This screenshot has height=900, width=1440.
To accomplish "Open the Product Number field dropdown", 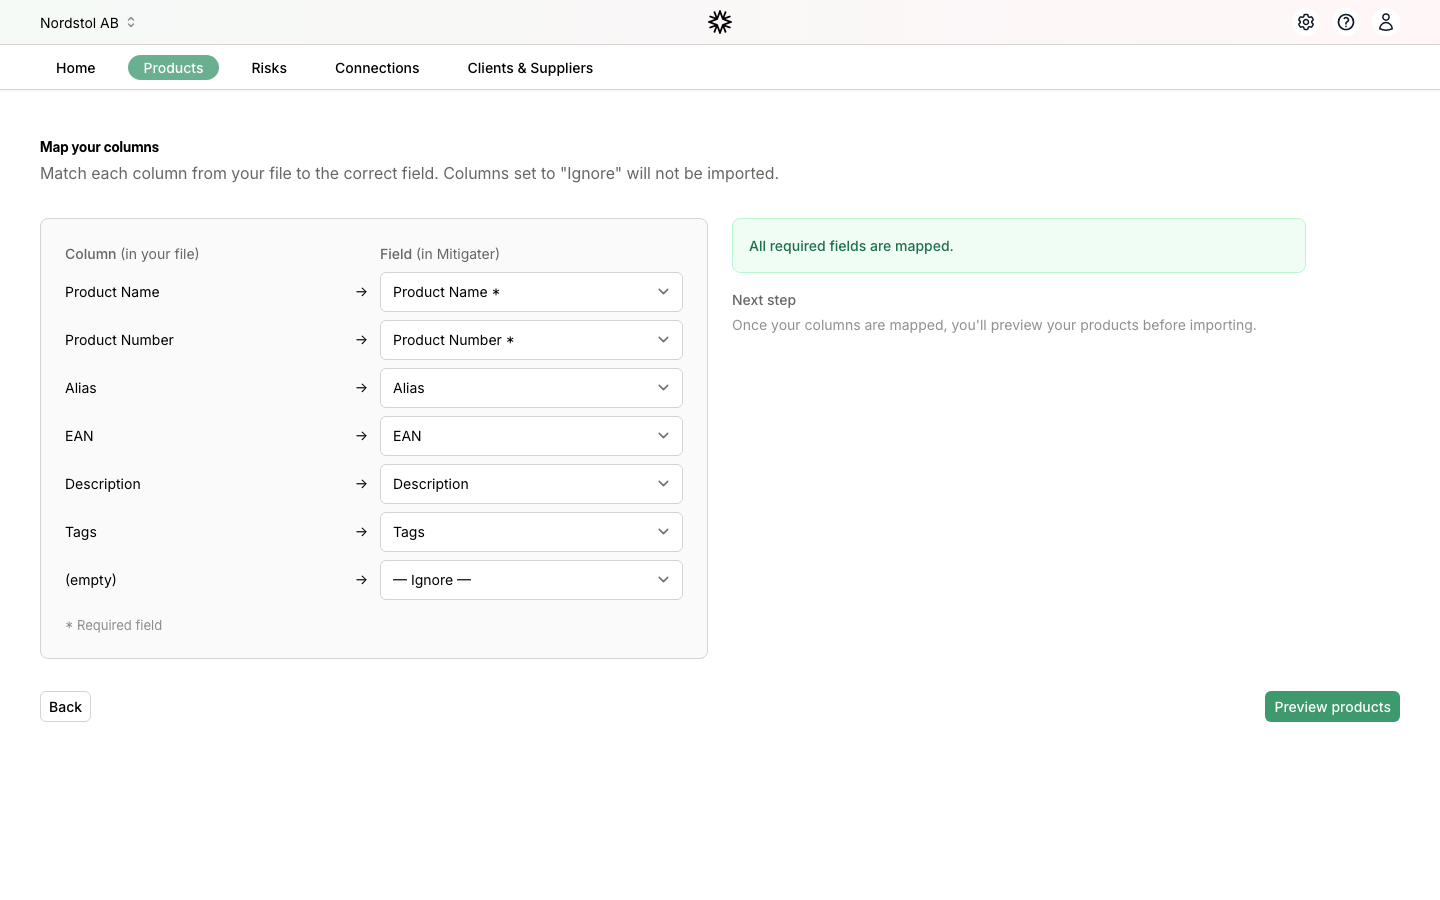I will [x=531, y=340].
